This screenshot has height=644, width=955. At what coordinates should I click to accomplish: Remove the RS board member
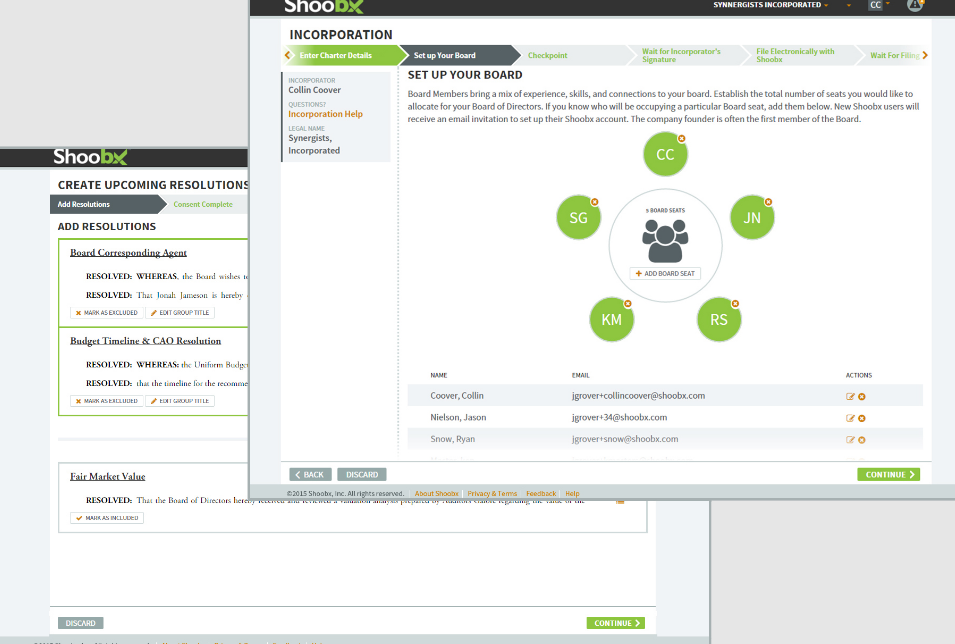point(735,303)
